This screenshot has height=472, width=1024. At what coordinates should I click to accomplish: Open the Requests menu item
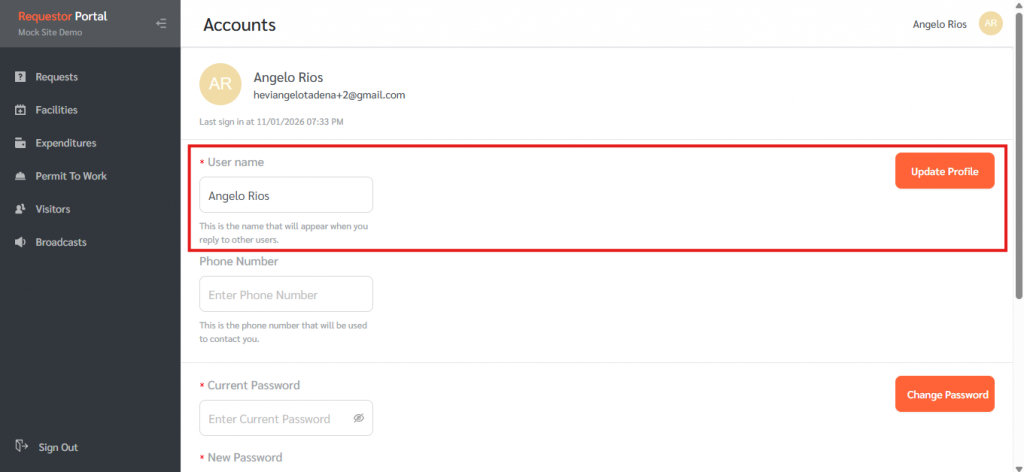[x=56, y=77]
